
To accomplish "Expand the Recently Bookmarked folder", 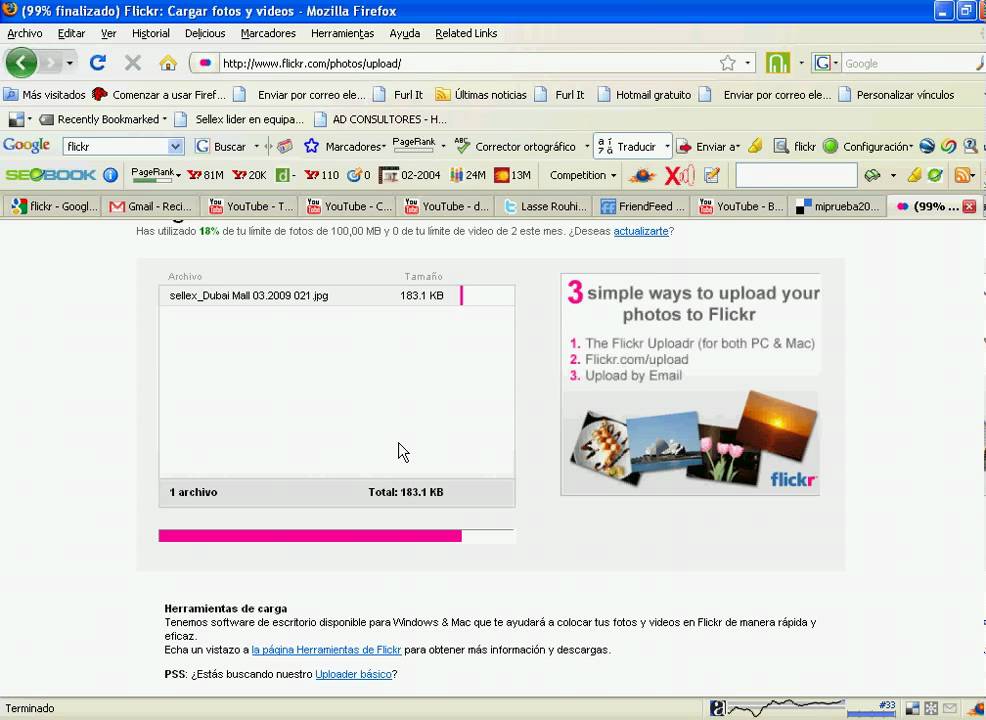I will coord(103,119).
